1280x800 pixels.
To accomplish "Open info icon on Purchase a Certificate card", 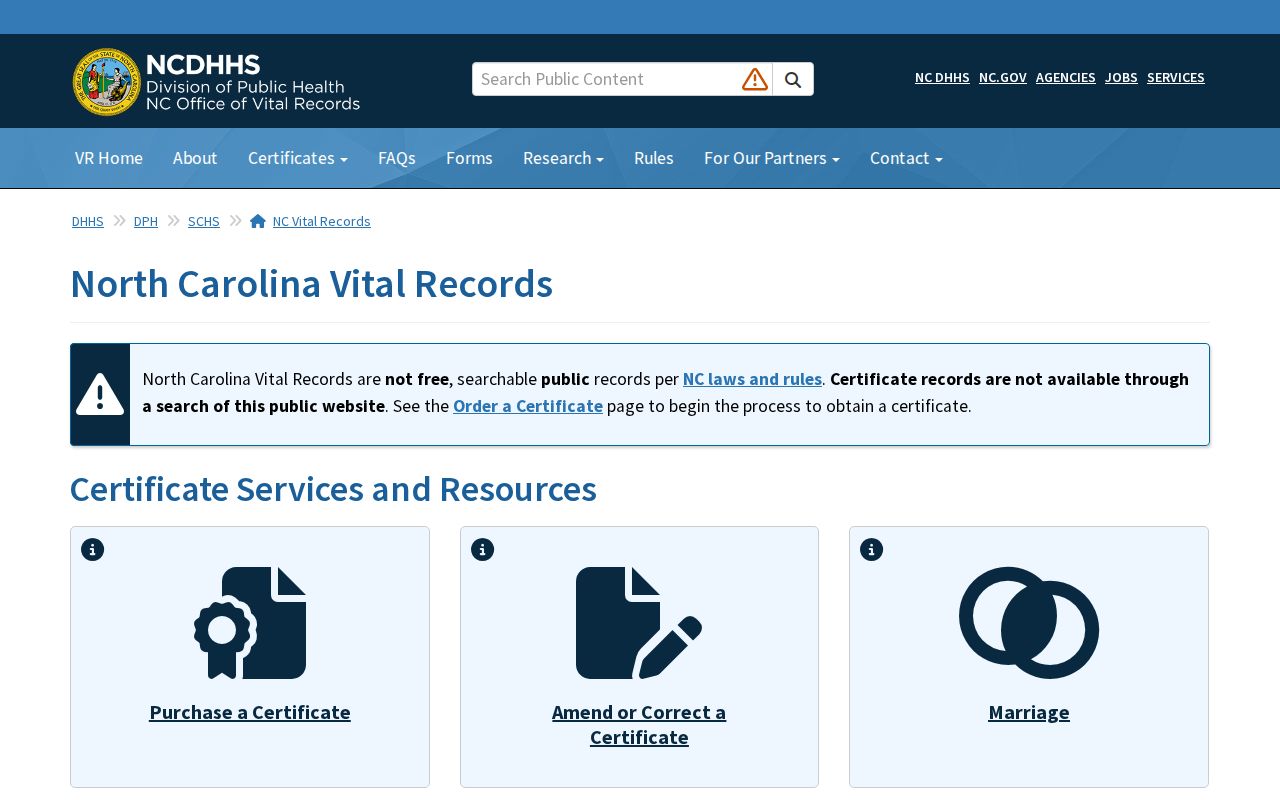I will 93,550.
